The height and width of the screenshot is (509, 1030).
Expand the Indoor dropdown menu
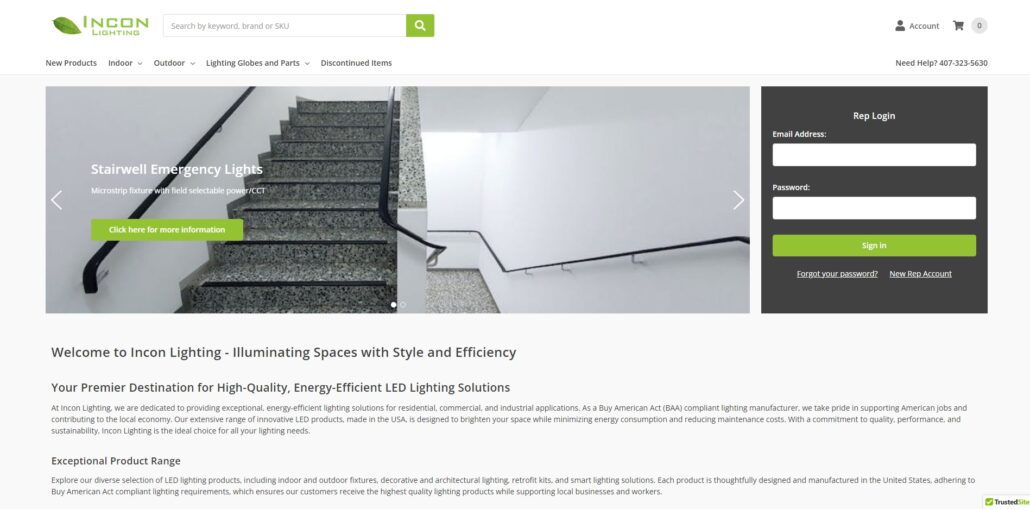[125, 63]
